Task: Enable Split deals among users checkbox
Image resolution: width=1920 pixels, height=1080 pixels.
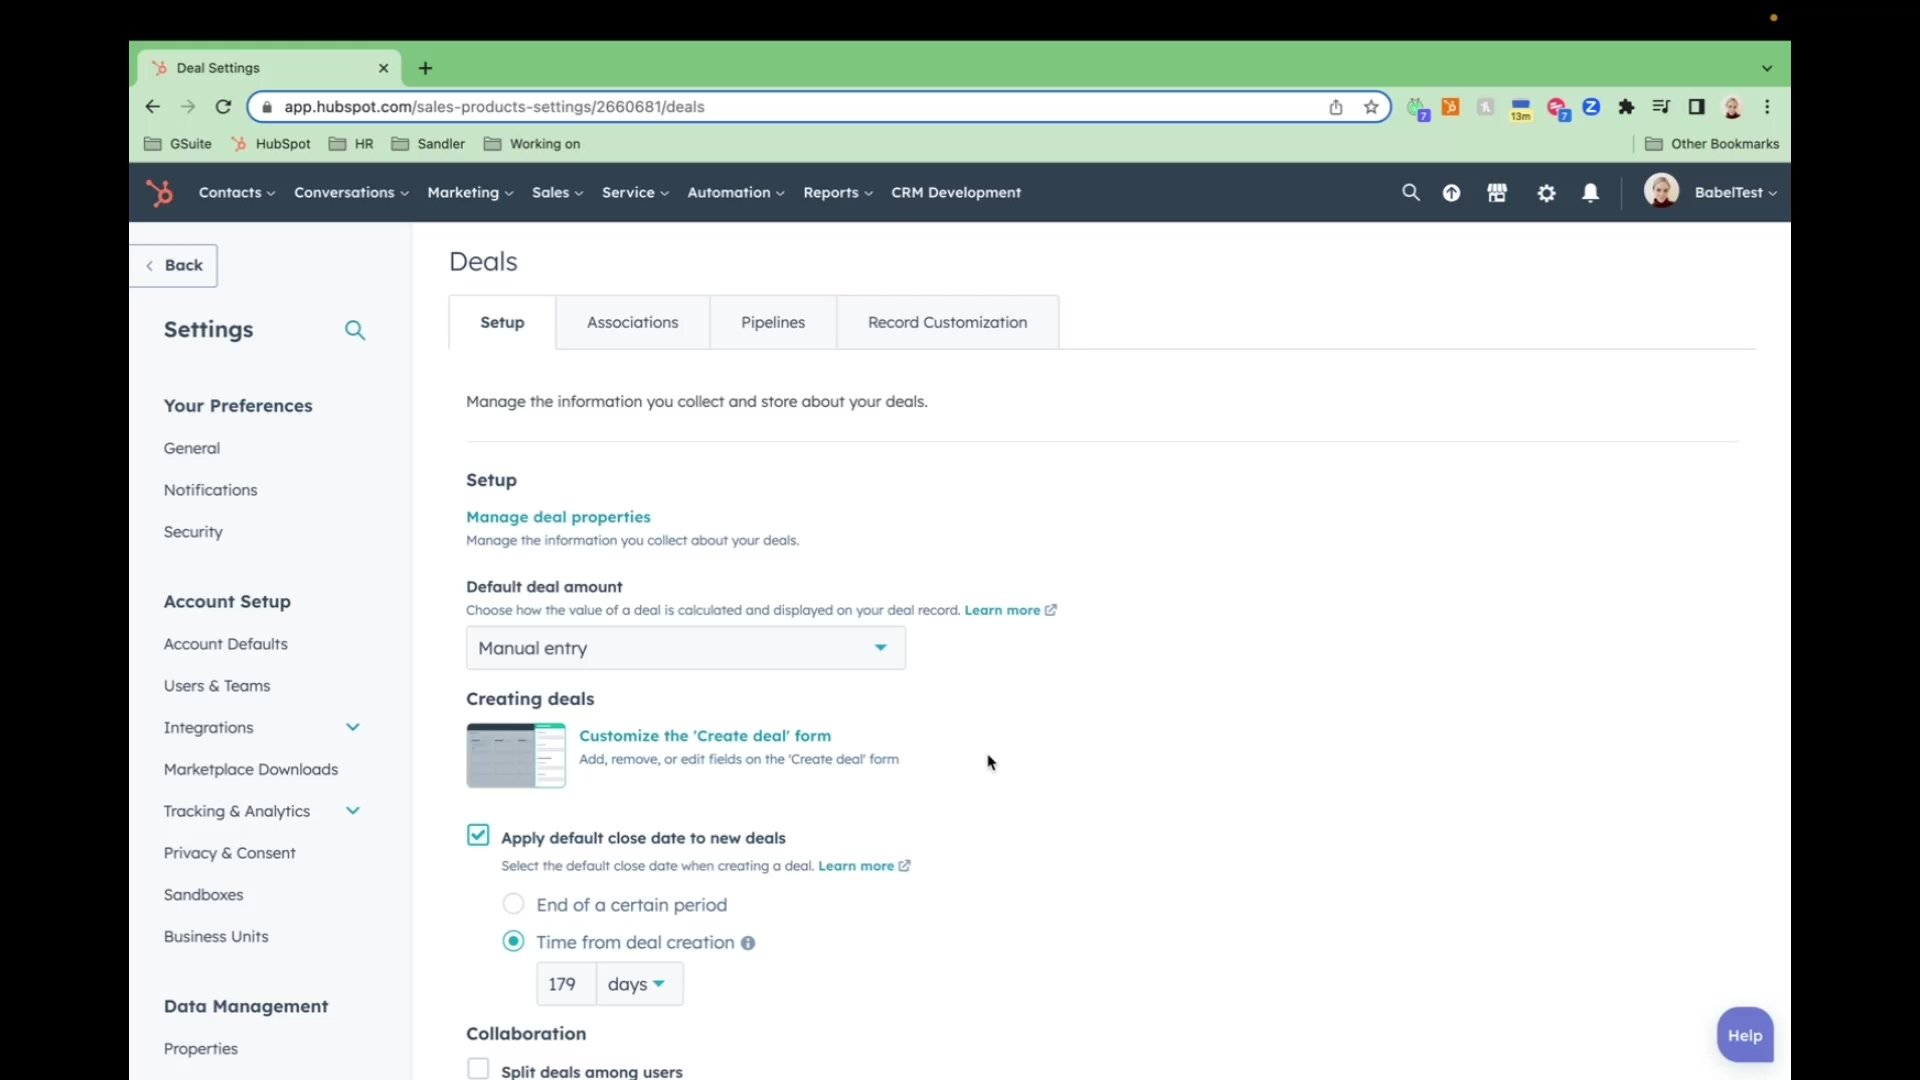Action: coord(478,1069)
